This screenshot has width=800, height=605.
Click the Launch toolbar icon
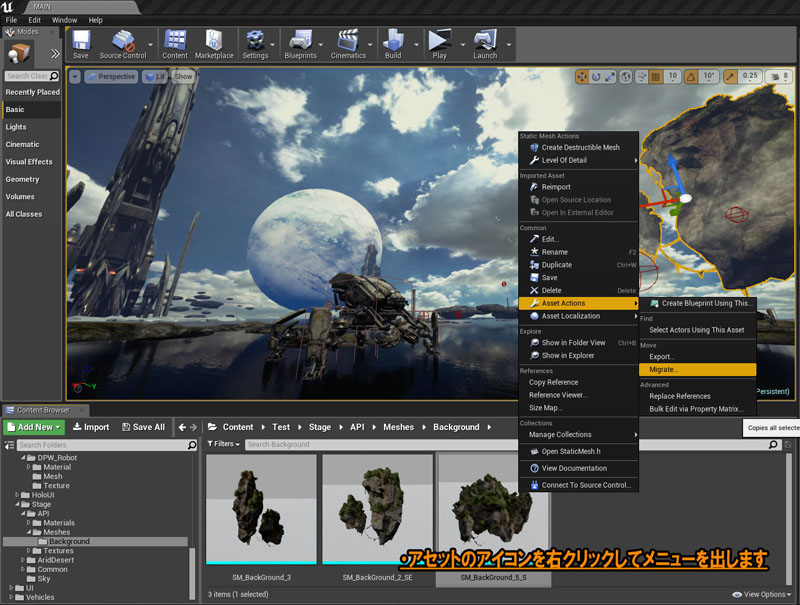pyautogui.click(x=485, y=44)
